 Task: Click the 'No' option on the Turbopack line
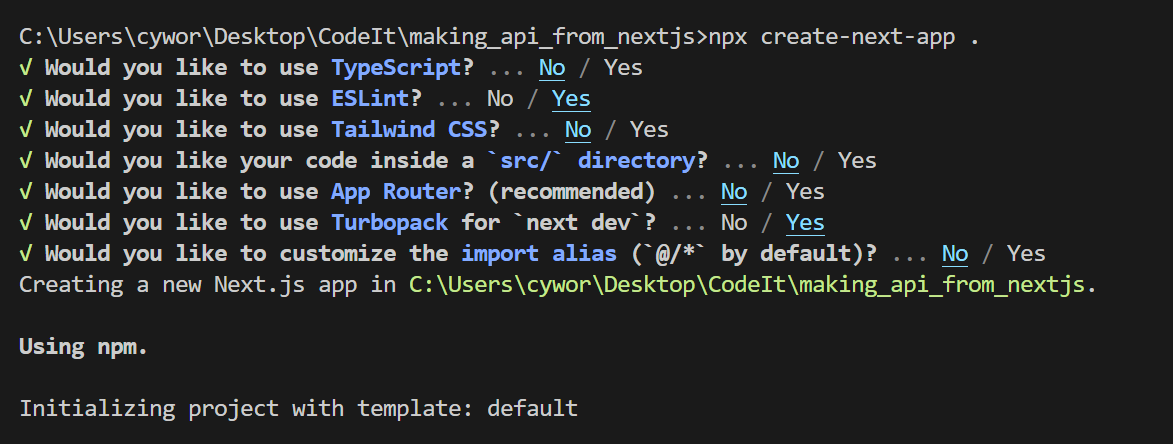[x=734, y=223]
